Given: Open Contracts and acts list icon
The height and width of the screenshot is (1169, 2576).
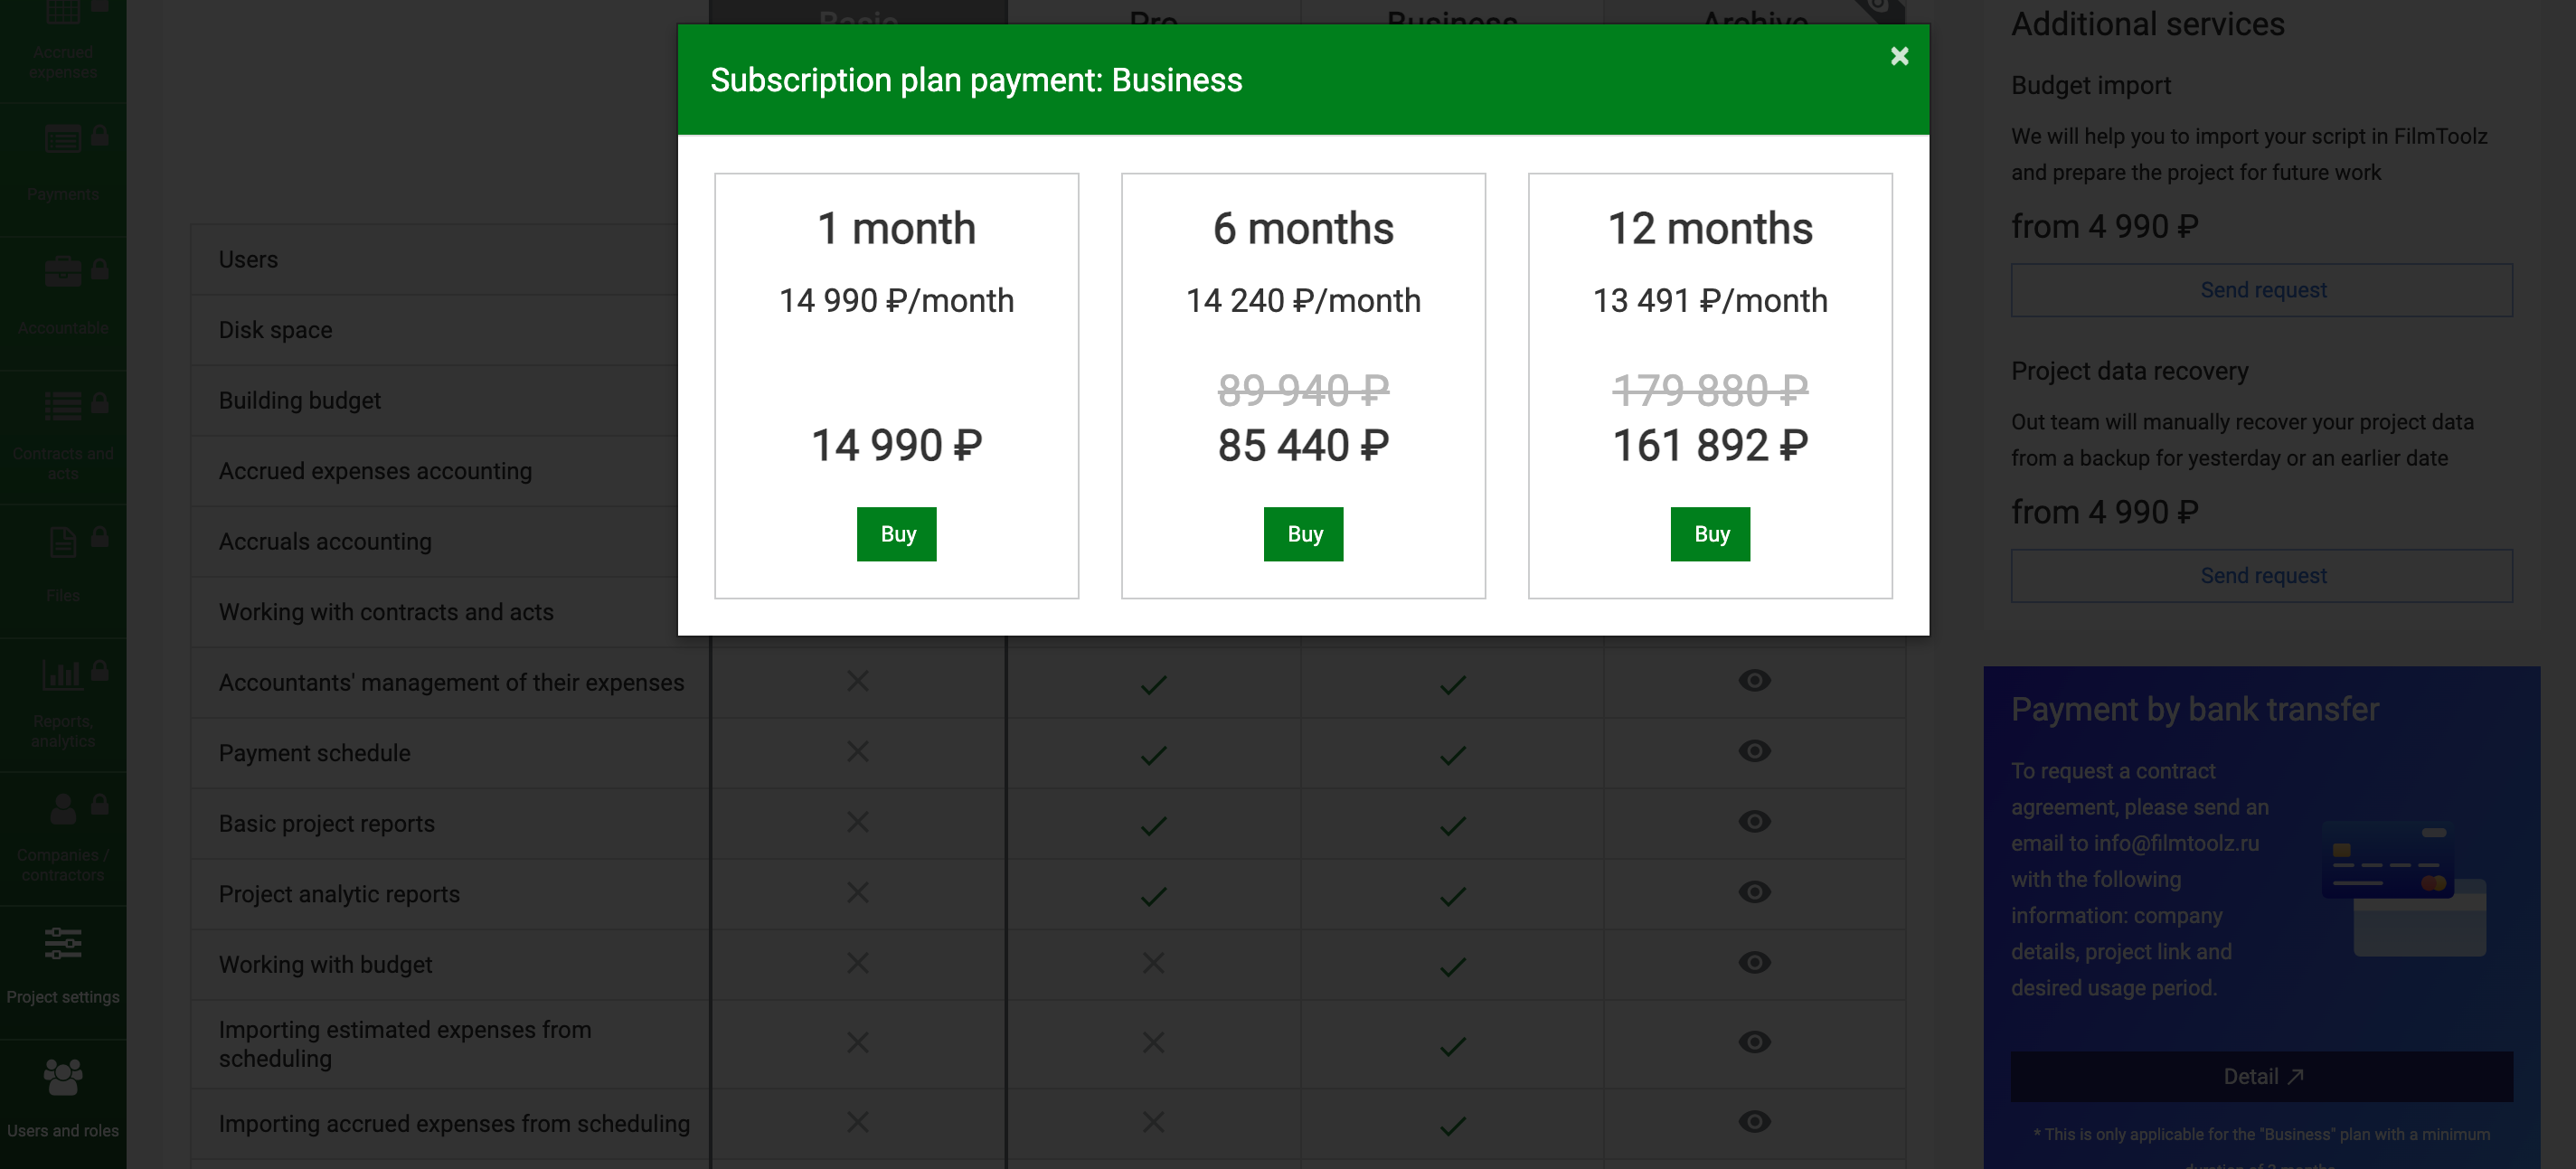Looking at the screenshot, I should [63, 407].
